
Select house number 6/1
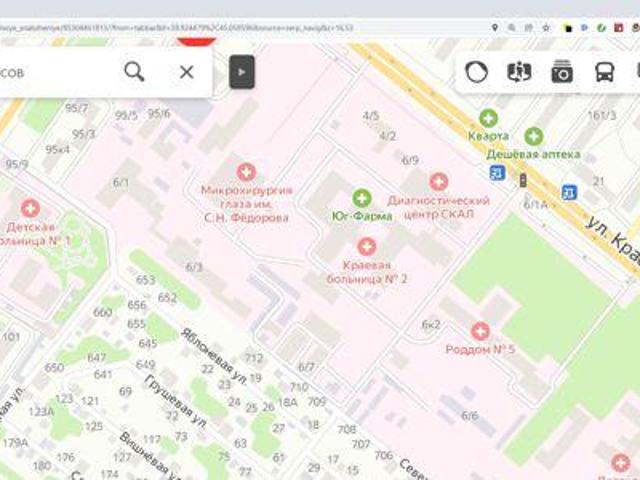coord(121,182)
